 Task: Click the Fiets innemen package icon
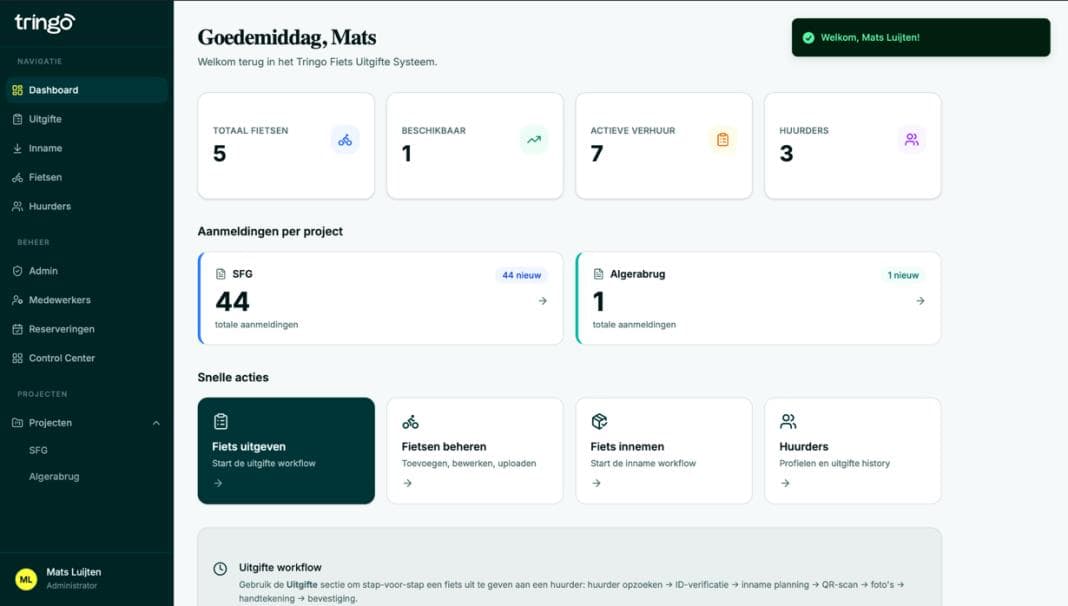tap(599, 421)
